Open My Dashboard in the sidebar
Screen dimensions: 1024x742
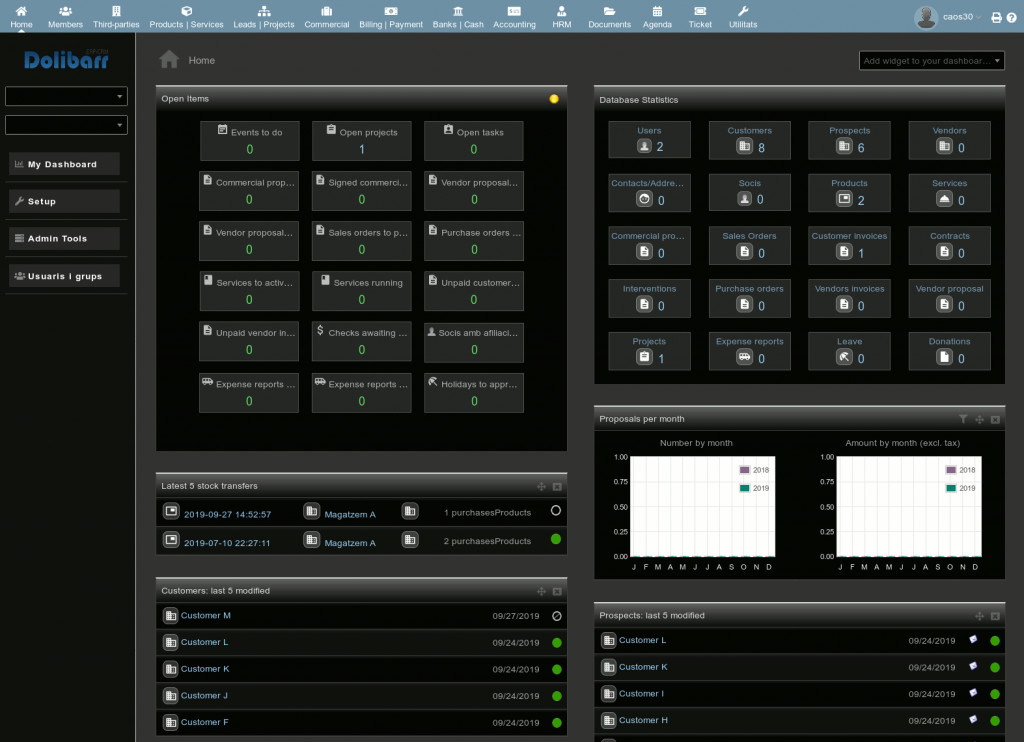point(64,164)
